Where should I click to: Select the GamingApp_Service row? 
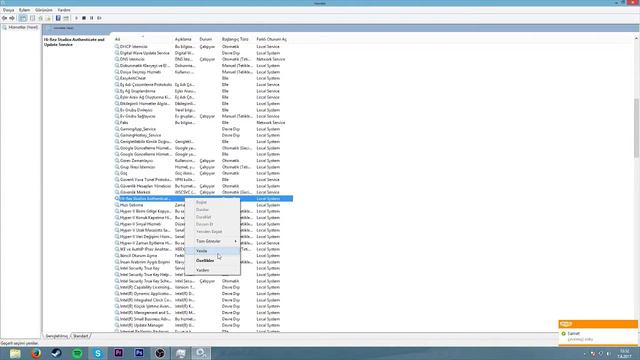[x=203, y=129]
